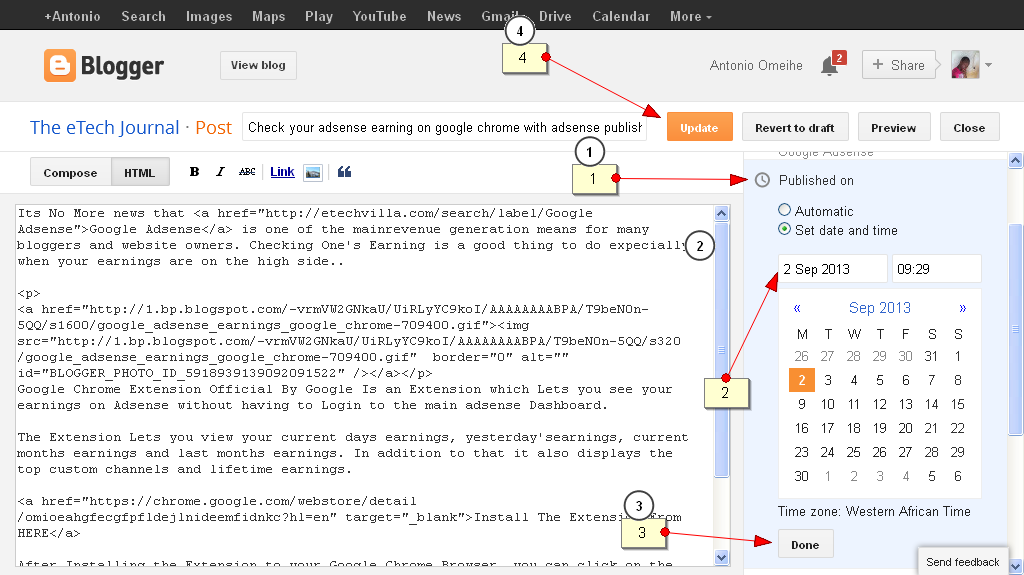1024x575 pixels.
Task: Click inside the HTML post body editor
Action: [364, 386]
